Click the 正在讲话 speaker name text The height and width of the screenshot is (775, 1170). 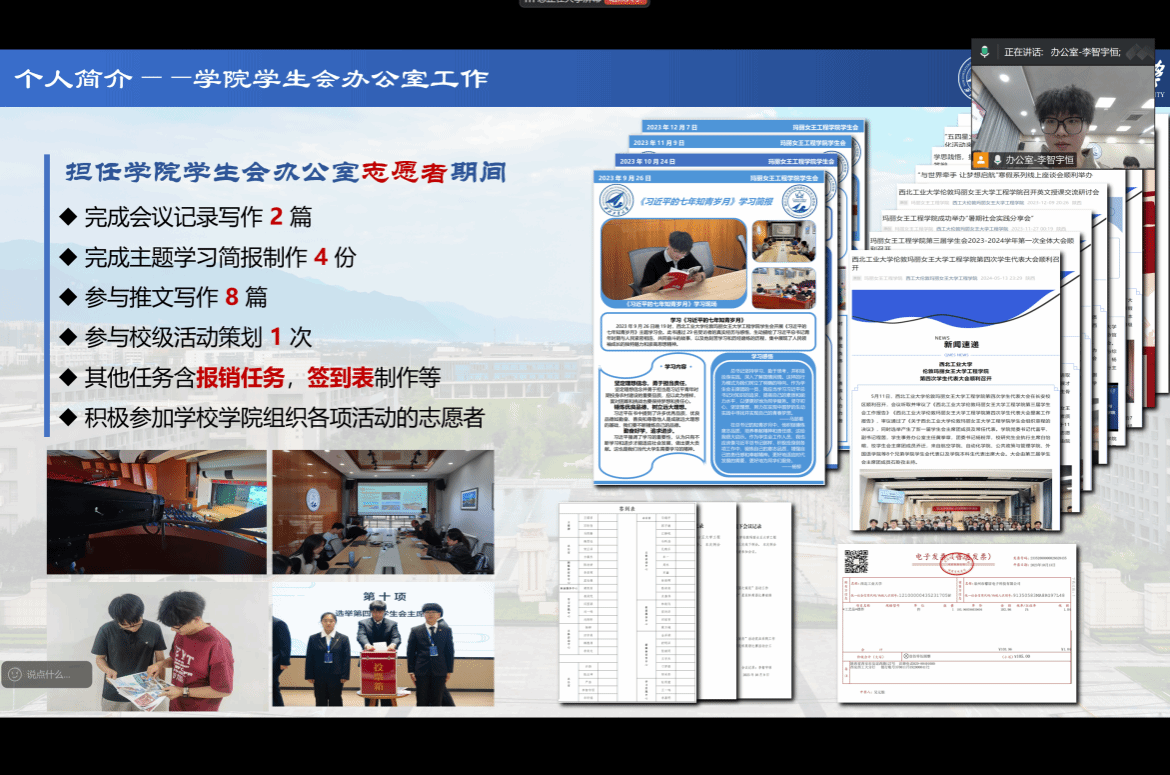(x=1084, y=52)
